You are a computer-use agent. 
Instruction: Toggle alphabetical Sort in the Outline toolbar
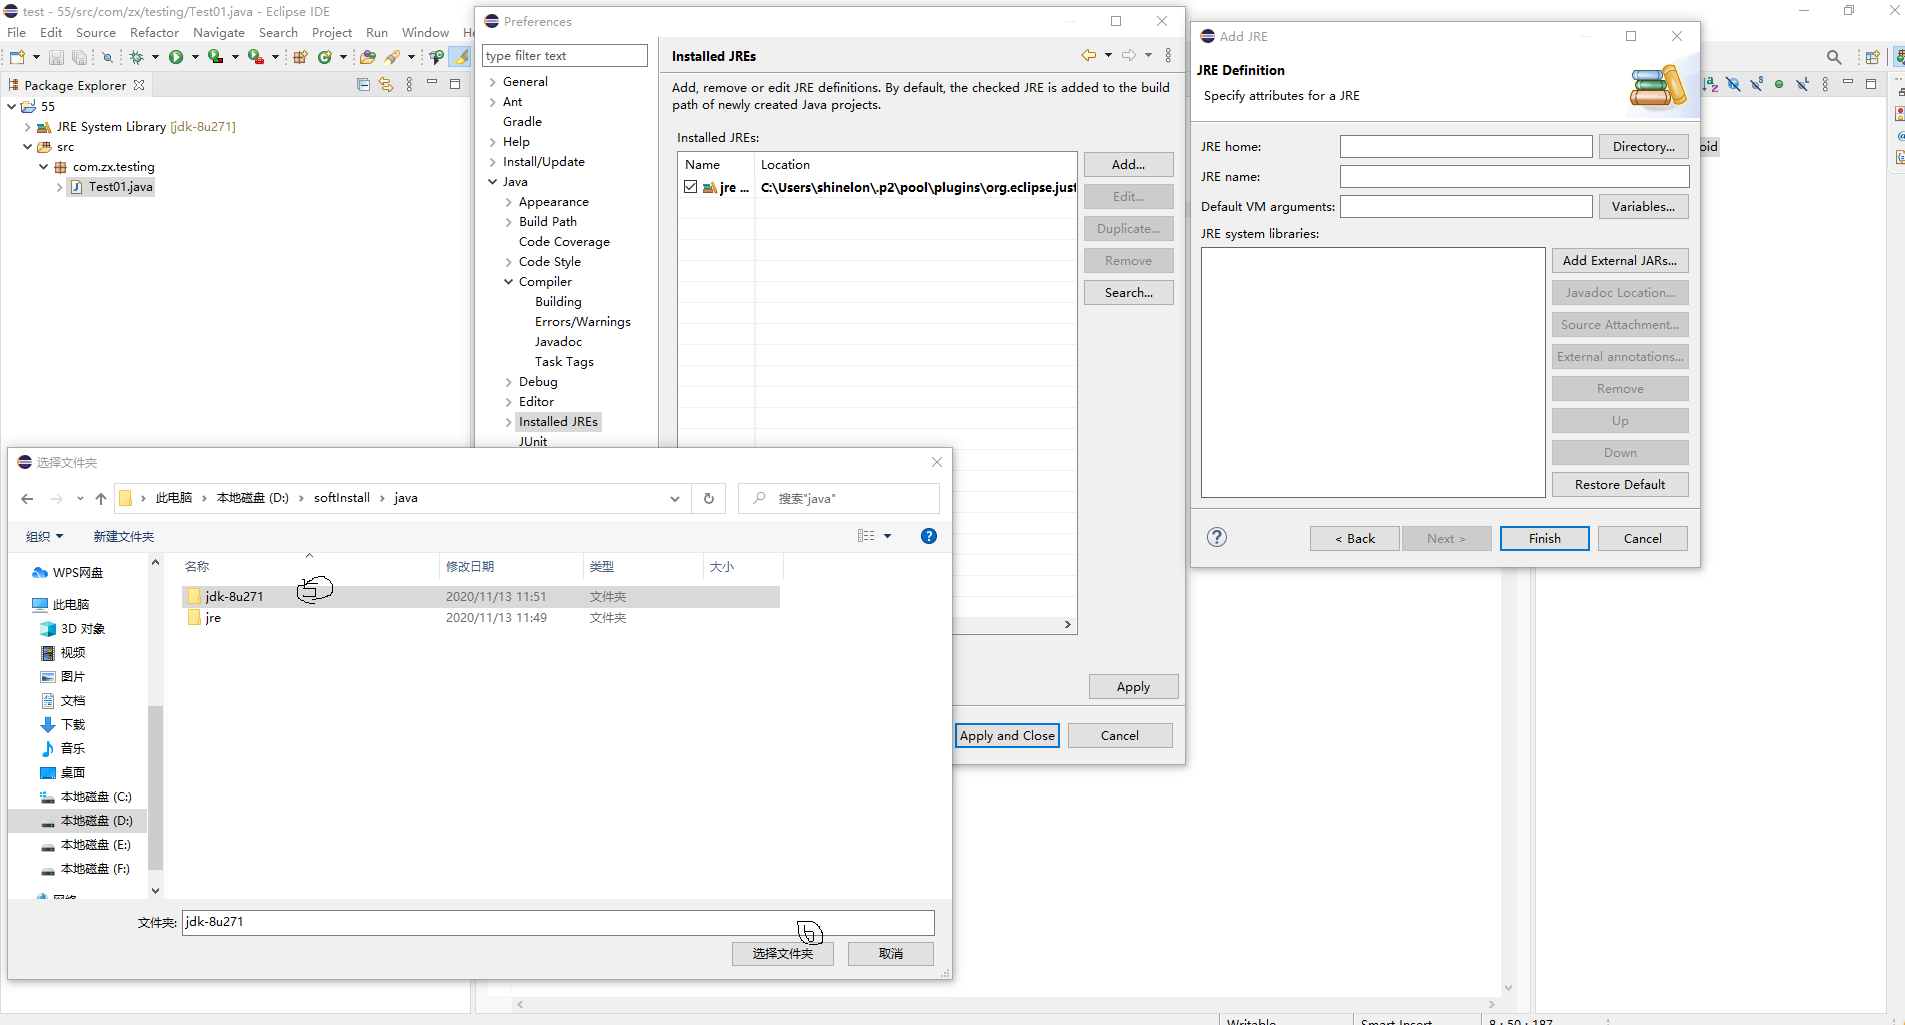tap(1710, 85)
